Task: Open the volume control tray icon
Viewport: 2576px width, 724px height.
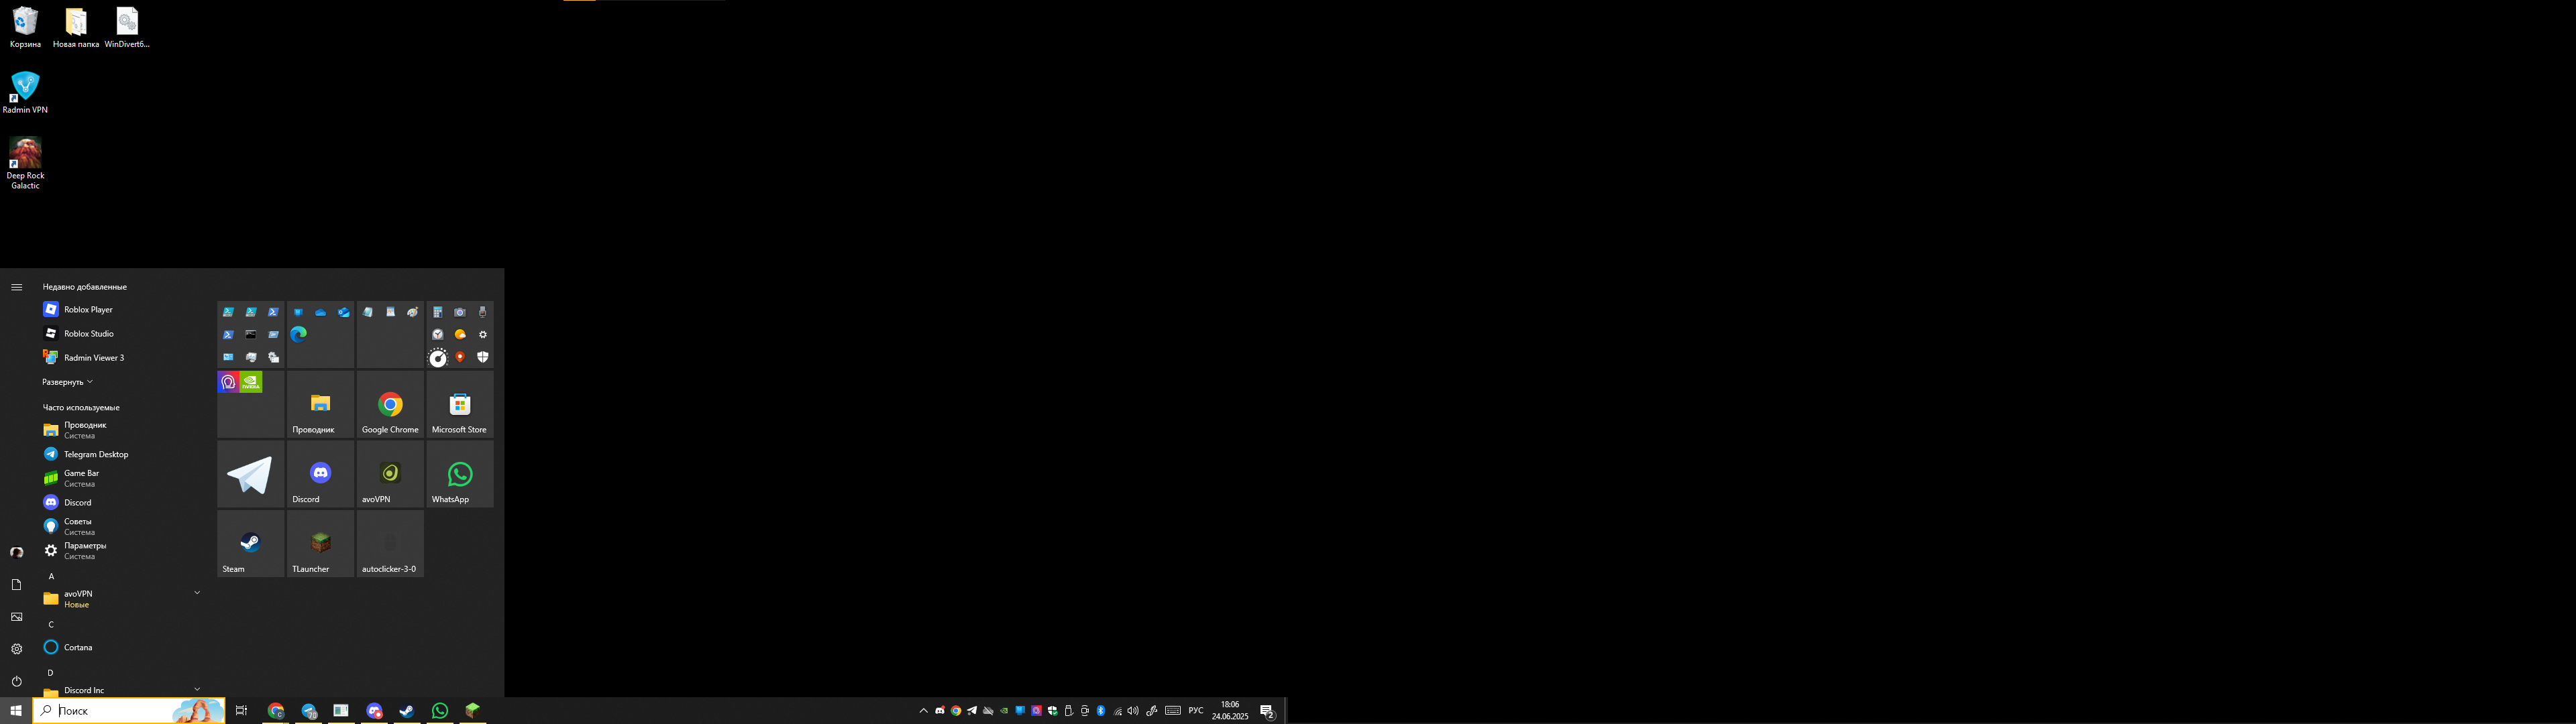Action: [1133, 711]
